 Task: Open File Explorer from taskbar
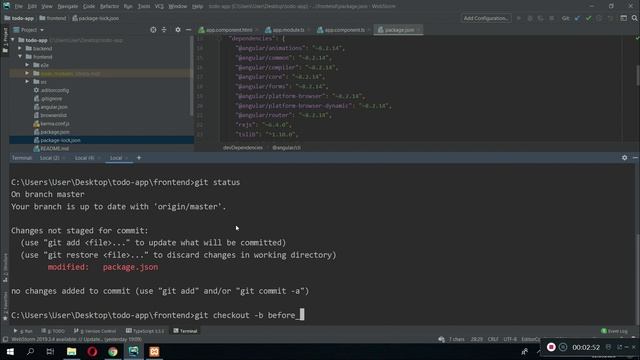click(x=71, y=351)
